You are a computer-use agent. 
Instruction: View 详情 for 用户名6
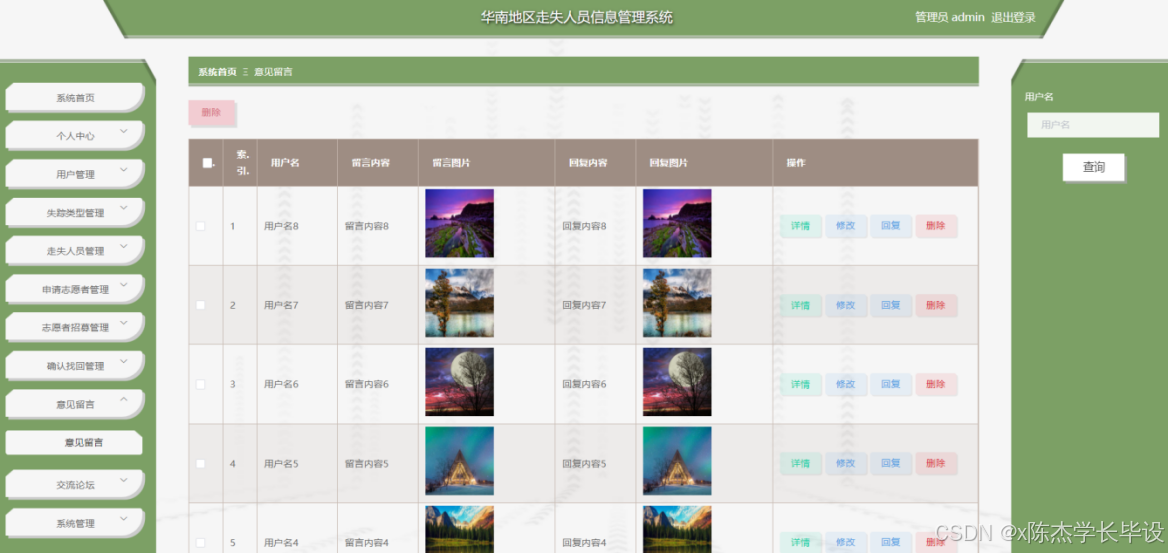(x=801, y=384)
